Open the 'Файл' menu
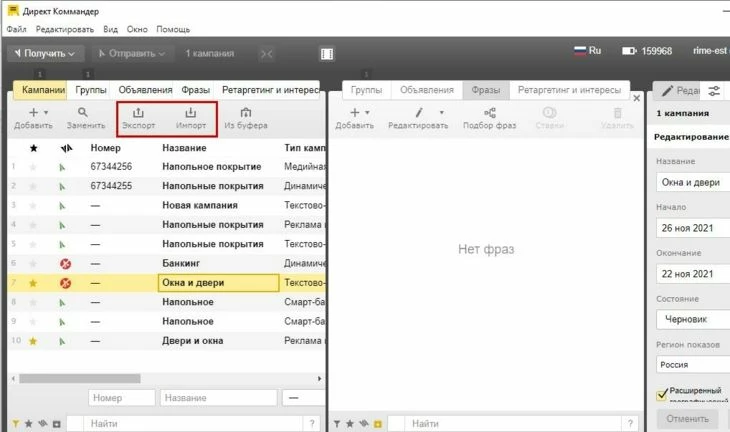 click(x=16, y=29)
